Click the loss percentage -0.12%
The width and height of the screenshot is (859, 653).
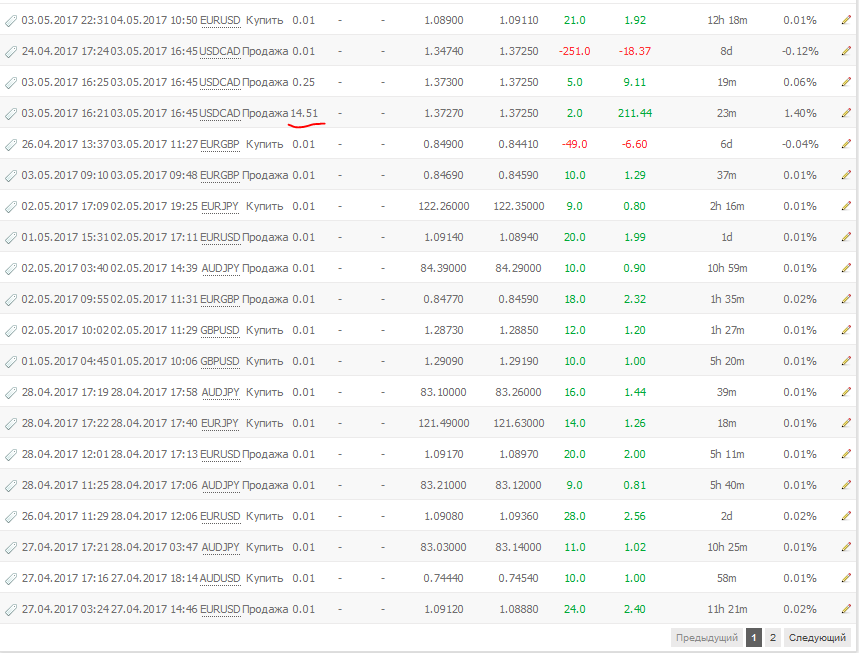tap(800, 51)
